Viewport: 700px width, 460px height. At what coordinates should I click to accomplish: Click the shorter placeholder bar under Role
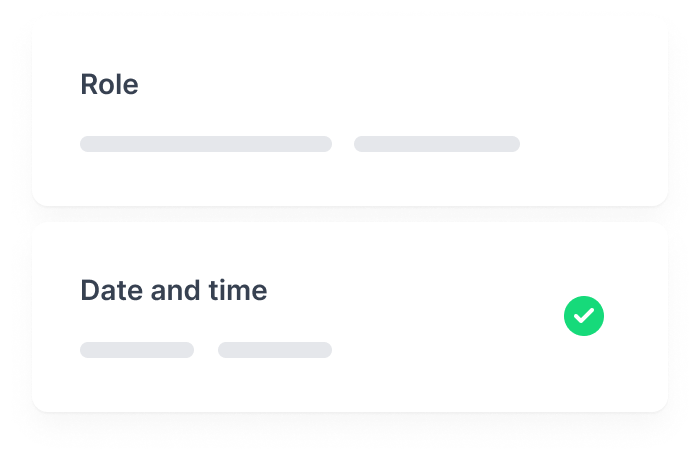tap(437, 144)
